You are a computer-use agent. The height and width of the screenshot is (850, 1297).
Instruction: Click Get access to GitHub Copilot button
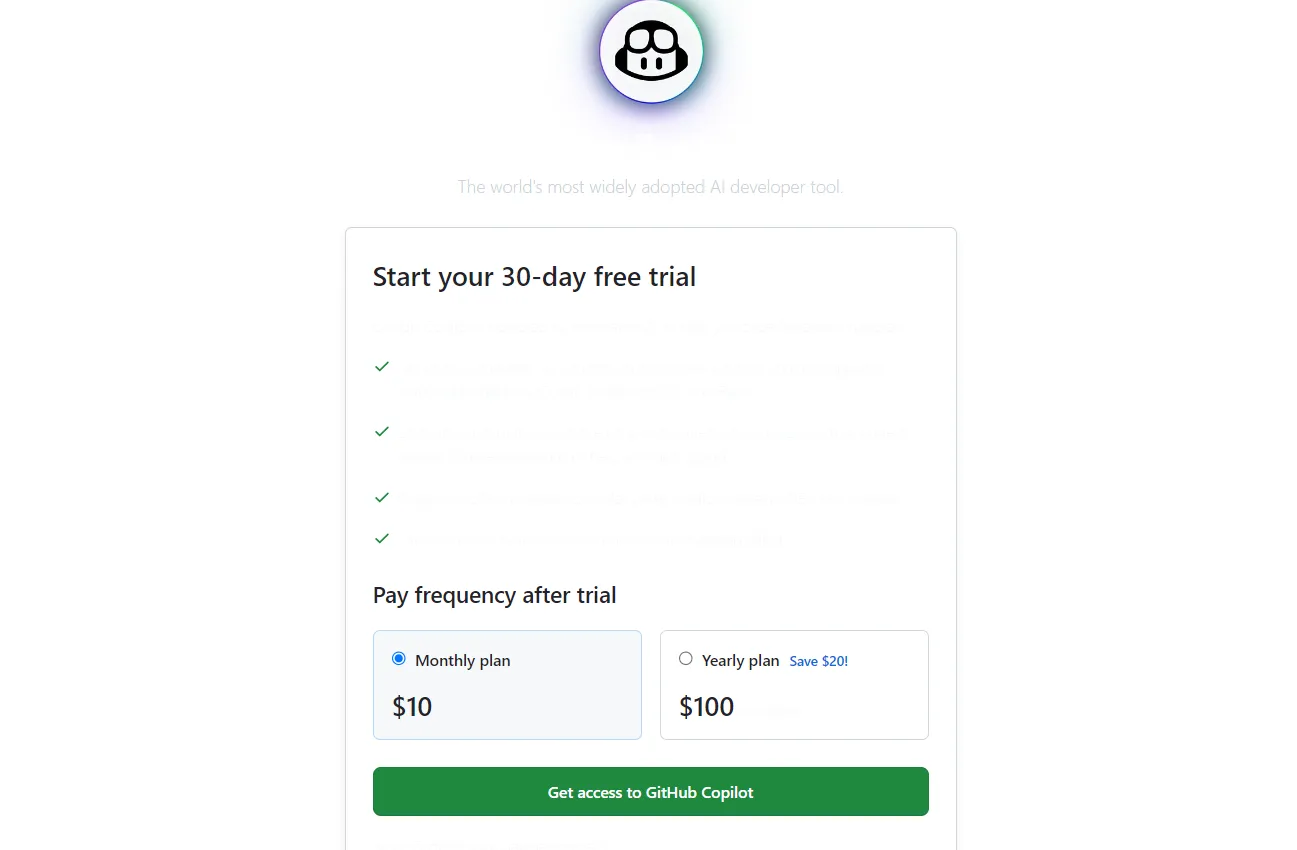[651, 792]
